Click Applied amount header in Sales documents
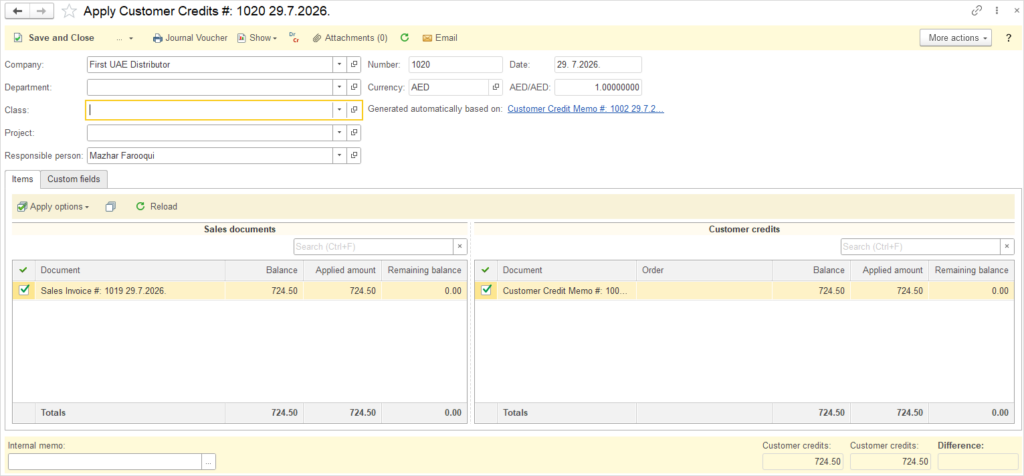Screen dimensions: 1024x476 [342, 270]
